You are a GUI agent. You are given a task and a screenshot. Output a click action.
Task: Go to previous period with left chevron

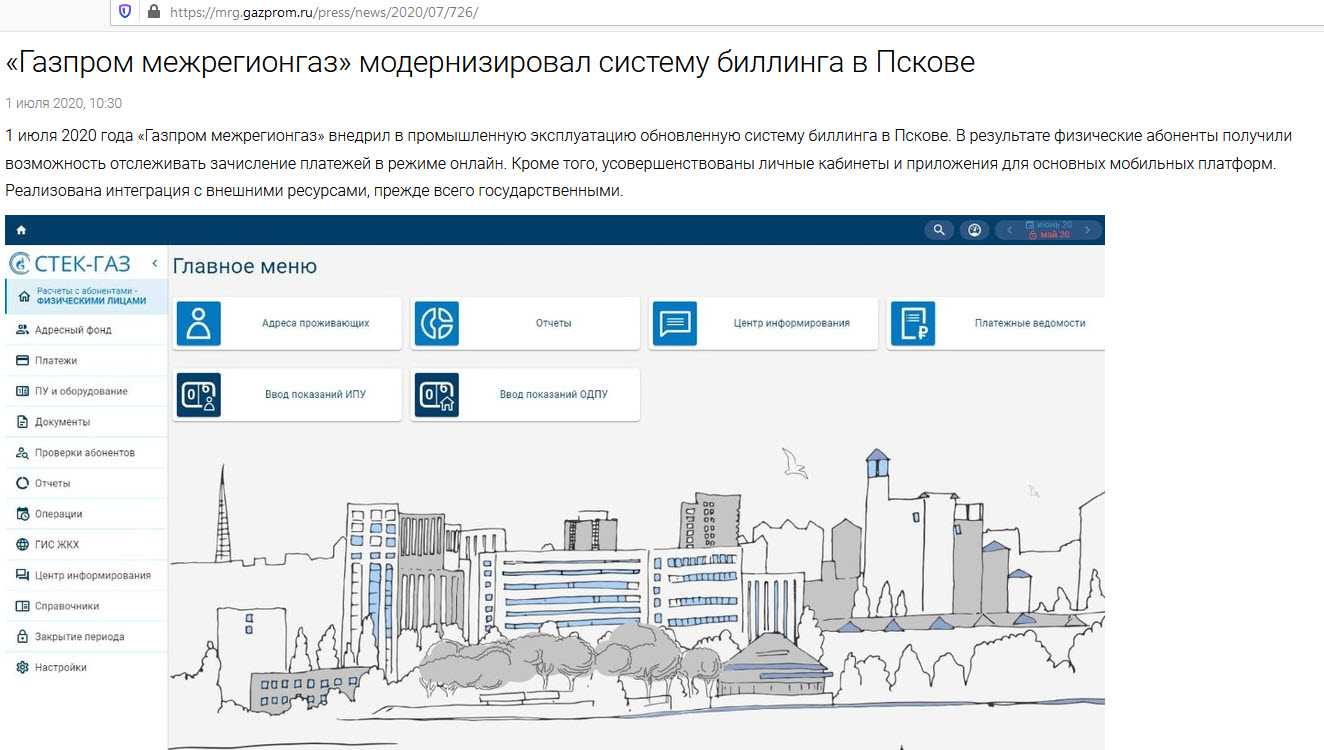[x=1009, y=230]
